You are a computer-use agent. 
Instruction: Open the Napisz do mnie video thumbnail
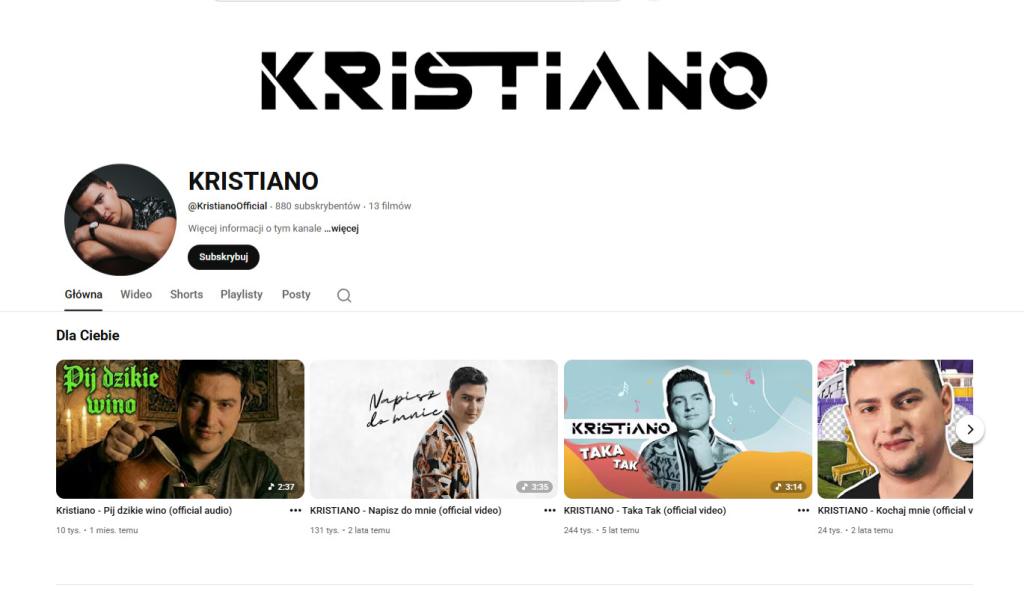tap(434, 429)
